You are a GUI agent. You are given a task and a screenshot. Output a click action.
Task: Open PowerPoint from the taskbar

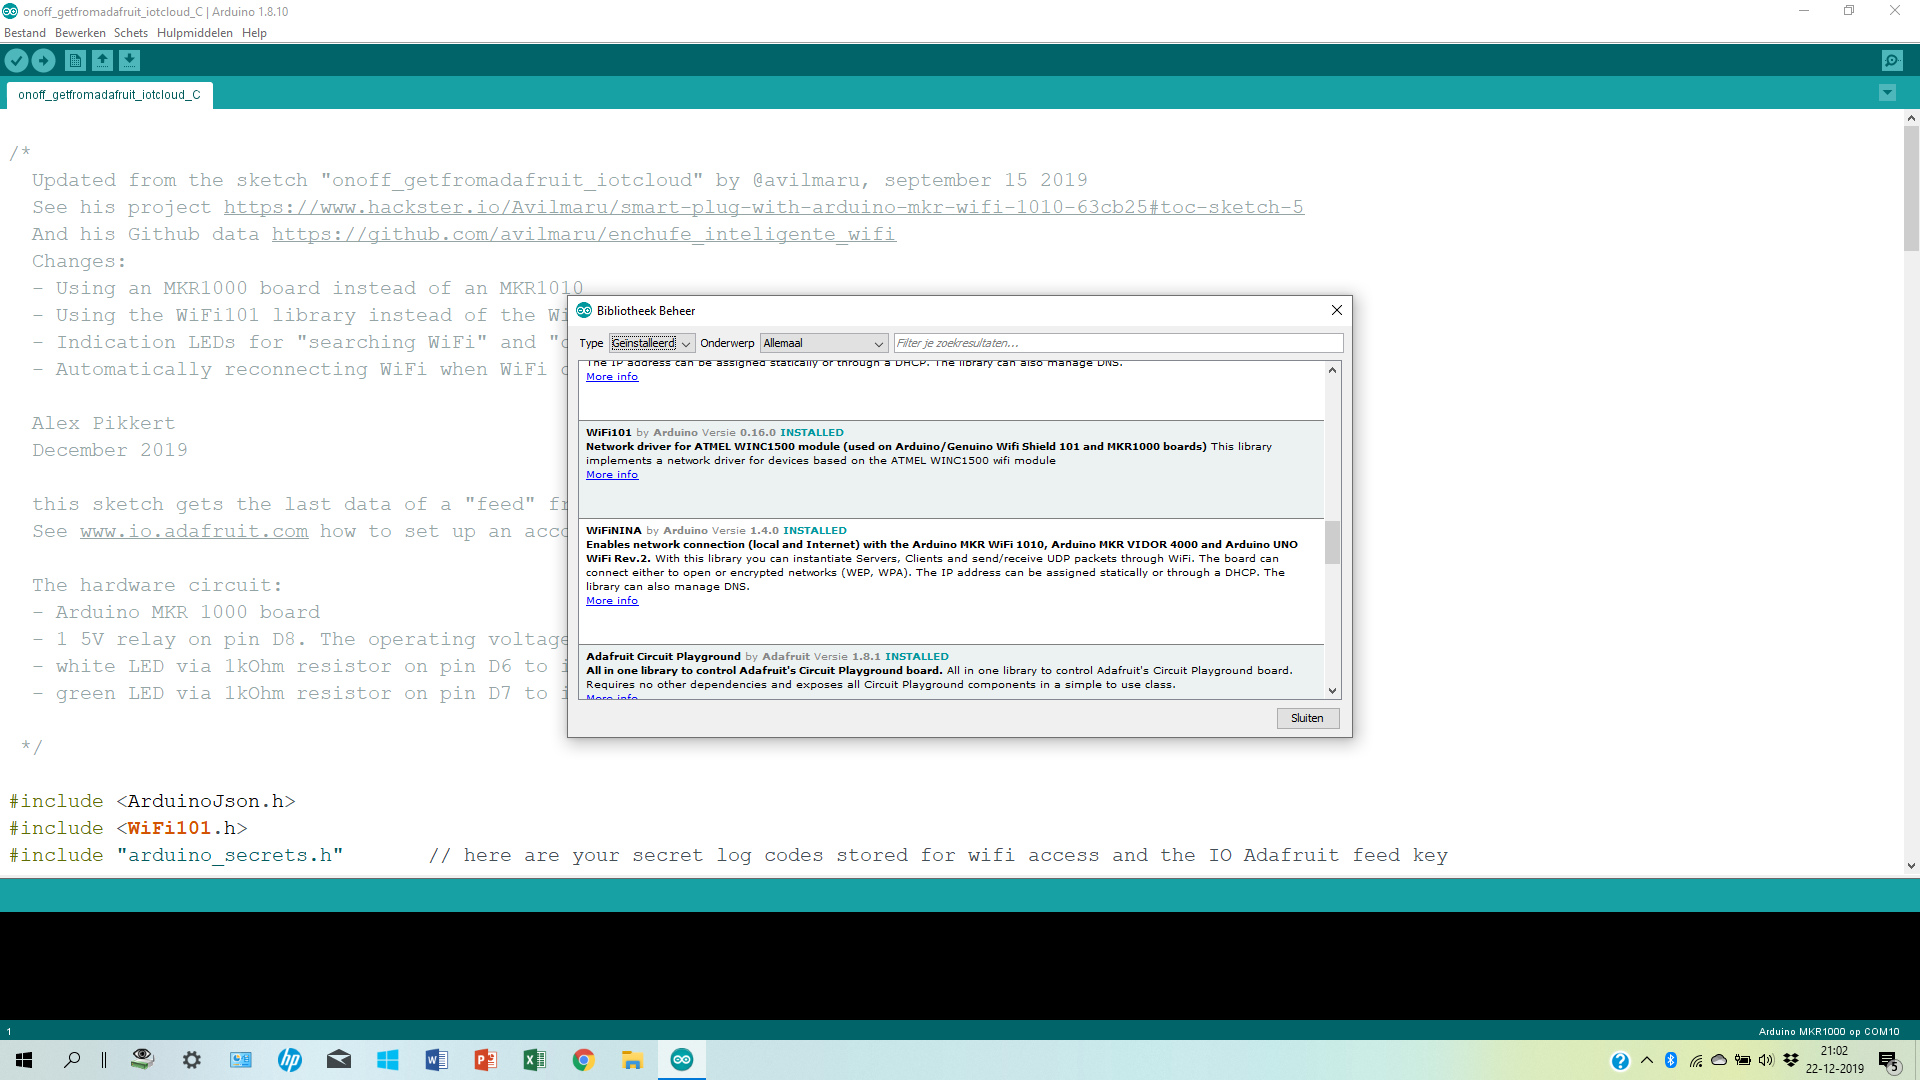pyautogui.click(x=485, y=1060)
